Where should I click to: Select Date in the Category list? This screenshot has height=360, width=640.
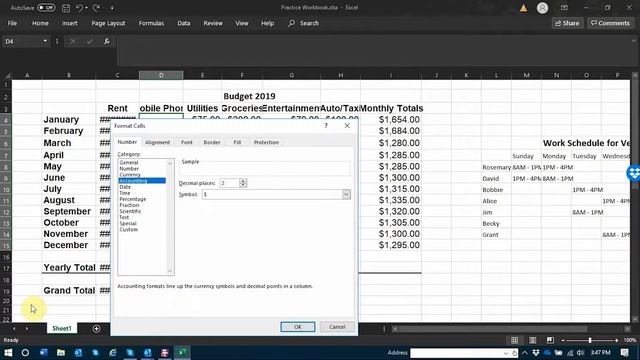pyautogui.click(x=125, y=187)
